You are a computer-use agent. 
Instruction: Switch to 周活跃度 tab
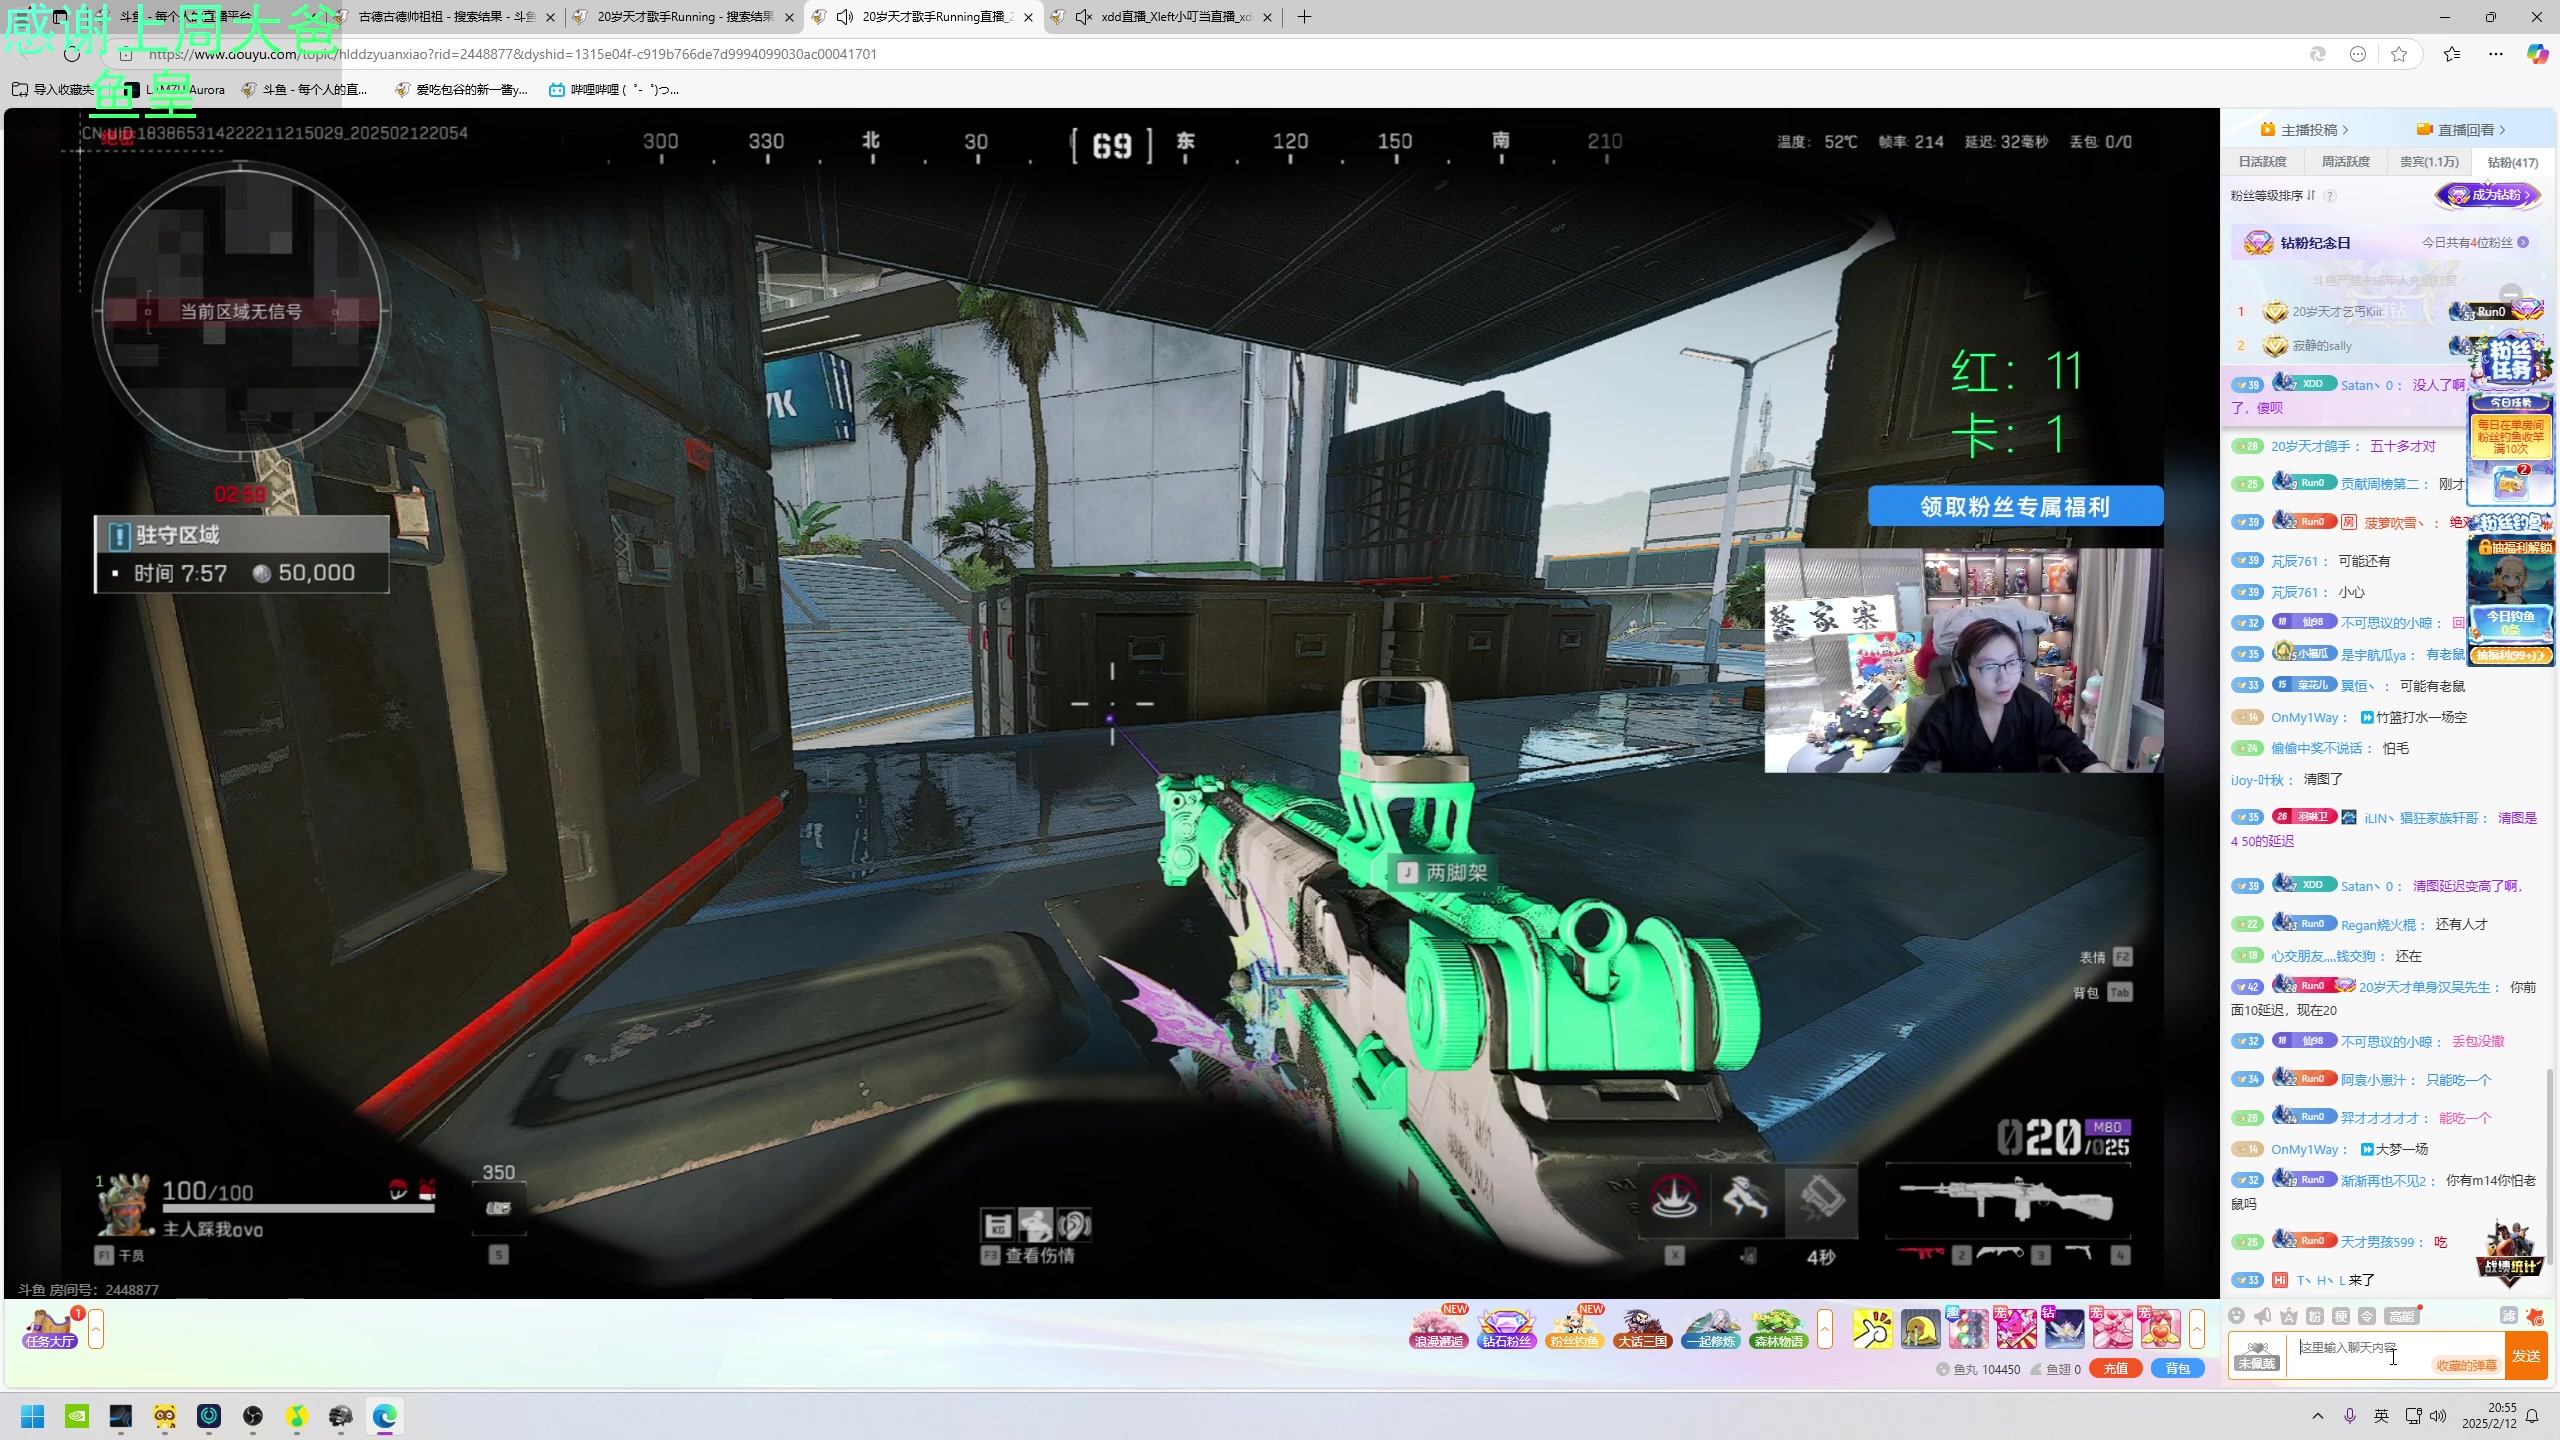[2345, 162]
